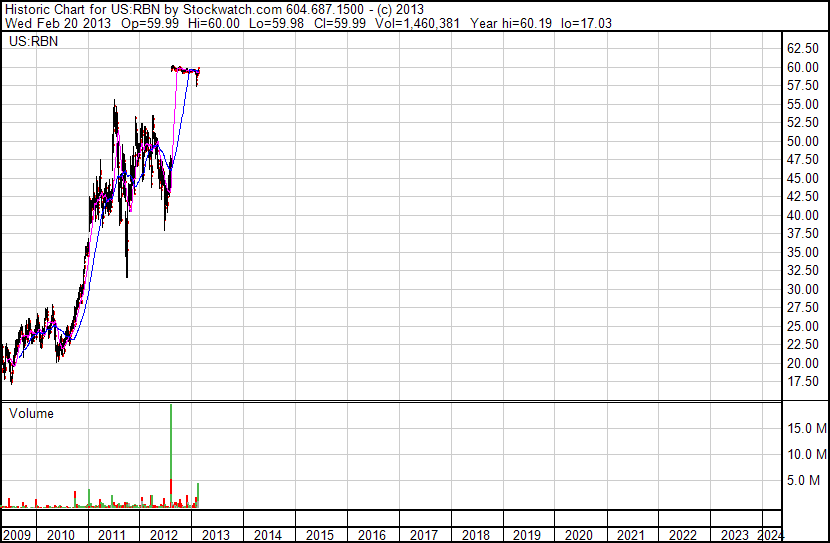
Task: Select the 2009 year label
Action: tap(16, 535)
